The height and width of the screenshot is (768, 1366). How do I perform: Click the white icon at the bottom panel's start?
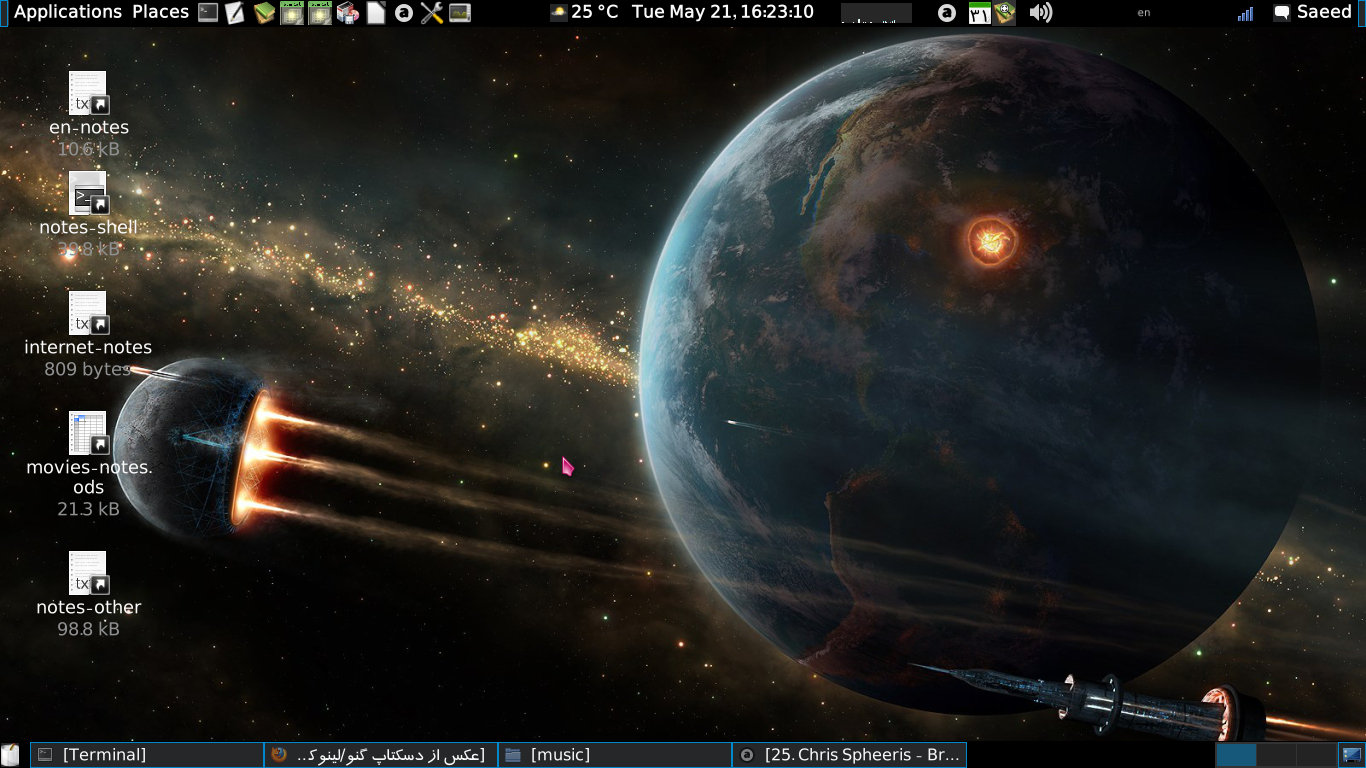(11, 755)
